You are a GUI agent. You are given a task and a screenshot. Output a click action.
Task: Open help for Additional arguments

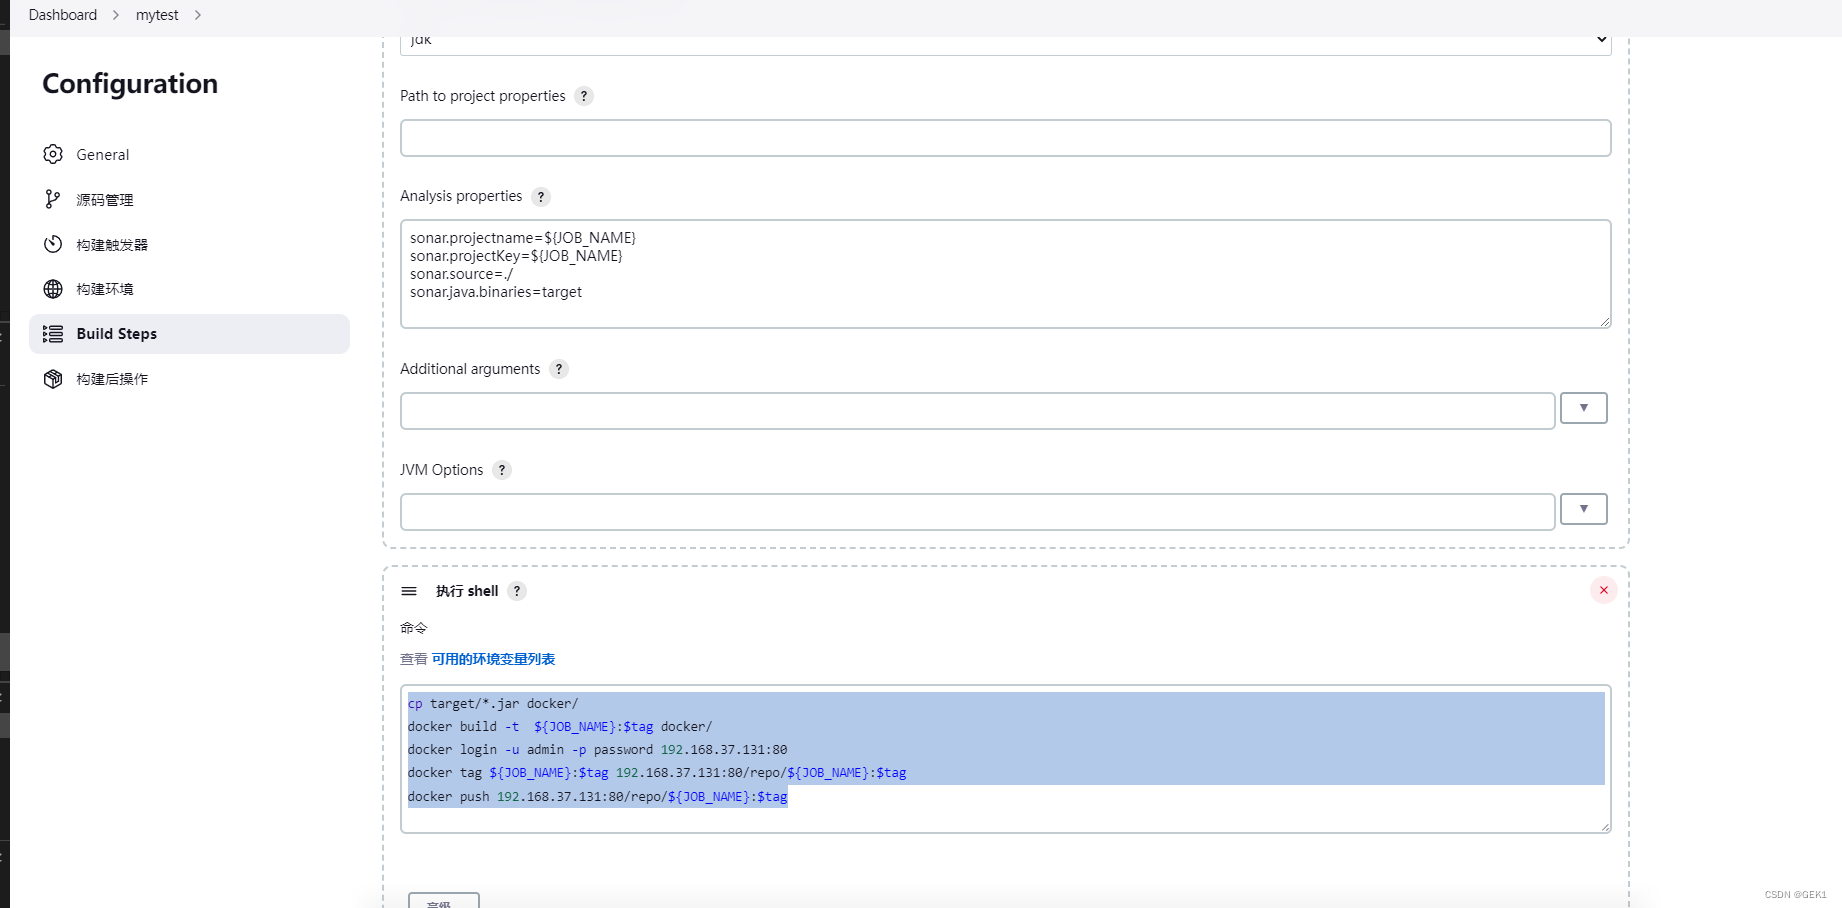[559, 369]
